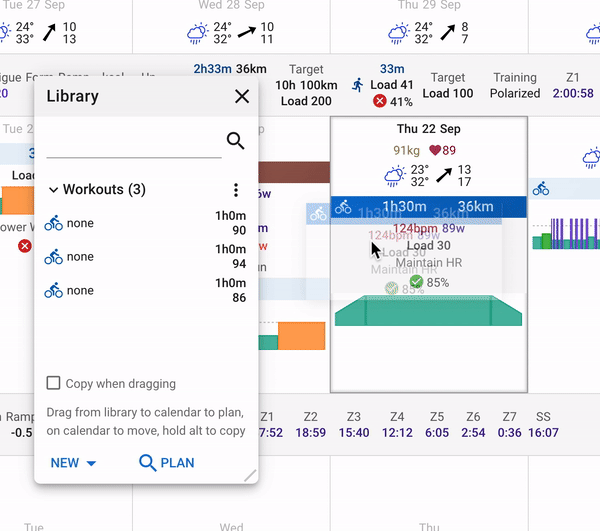Click the 'Thu 22 Sep' day heading
The height and width of the screenshot is (531, 600).
click(x=428, y=129)
